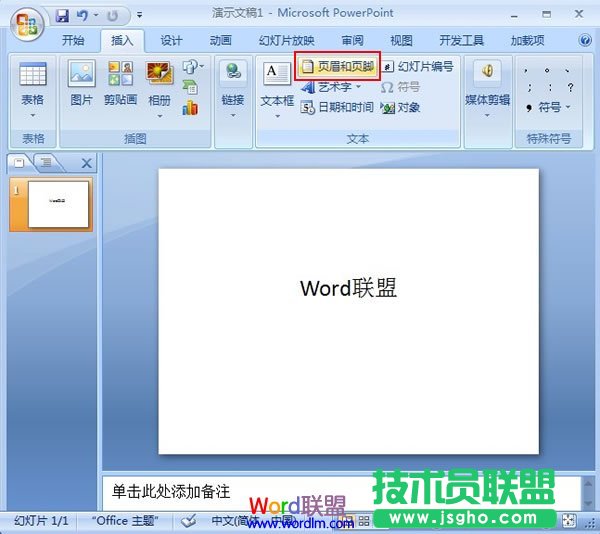Insert an 对象 object
600x534 pixels.
coord(400,107)
